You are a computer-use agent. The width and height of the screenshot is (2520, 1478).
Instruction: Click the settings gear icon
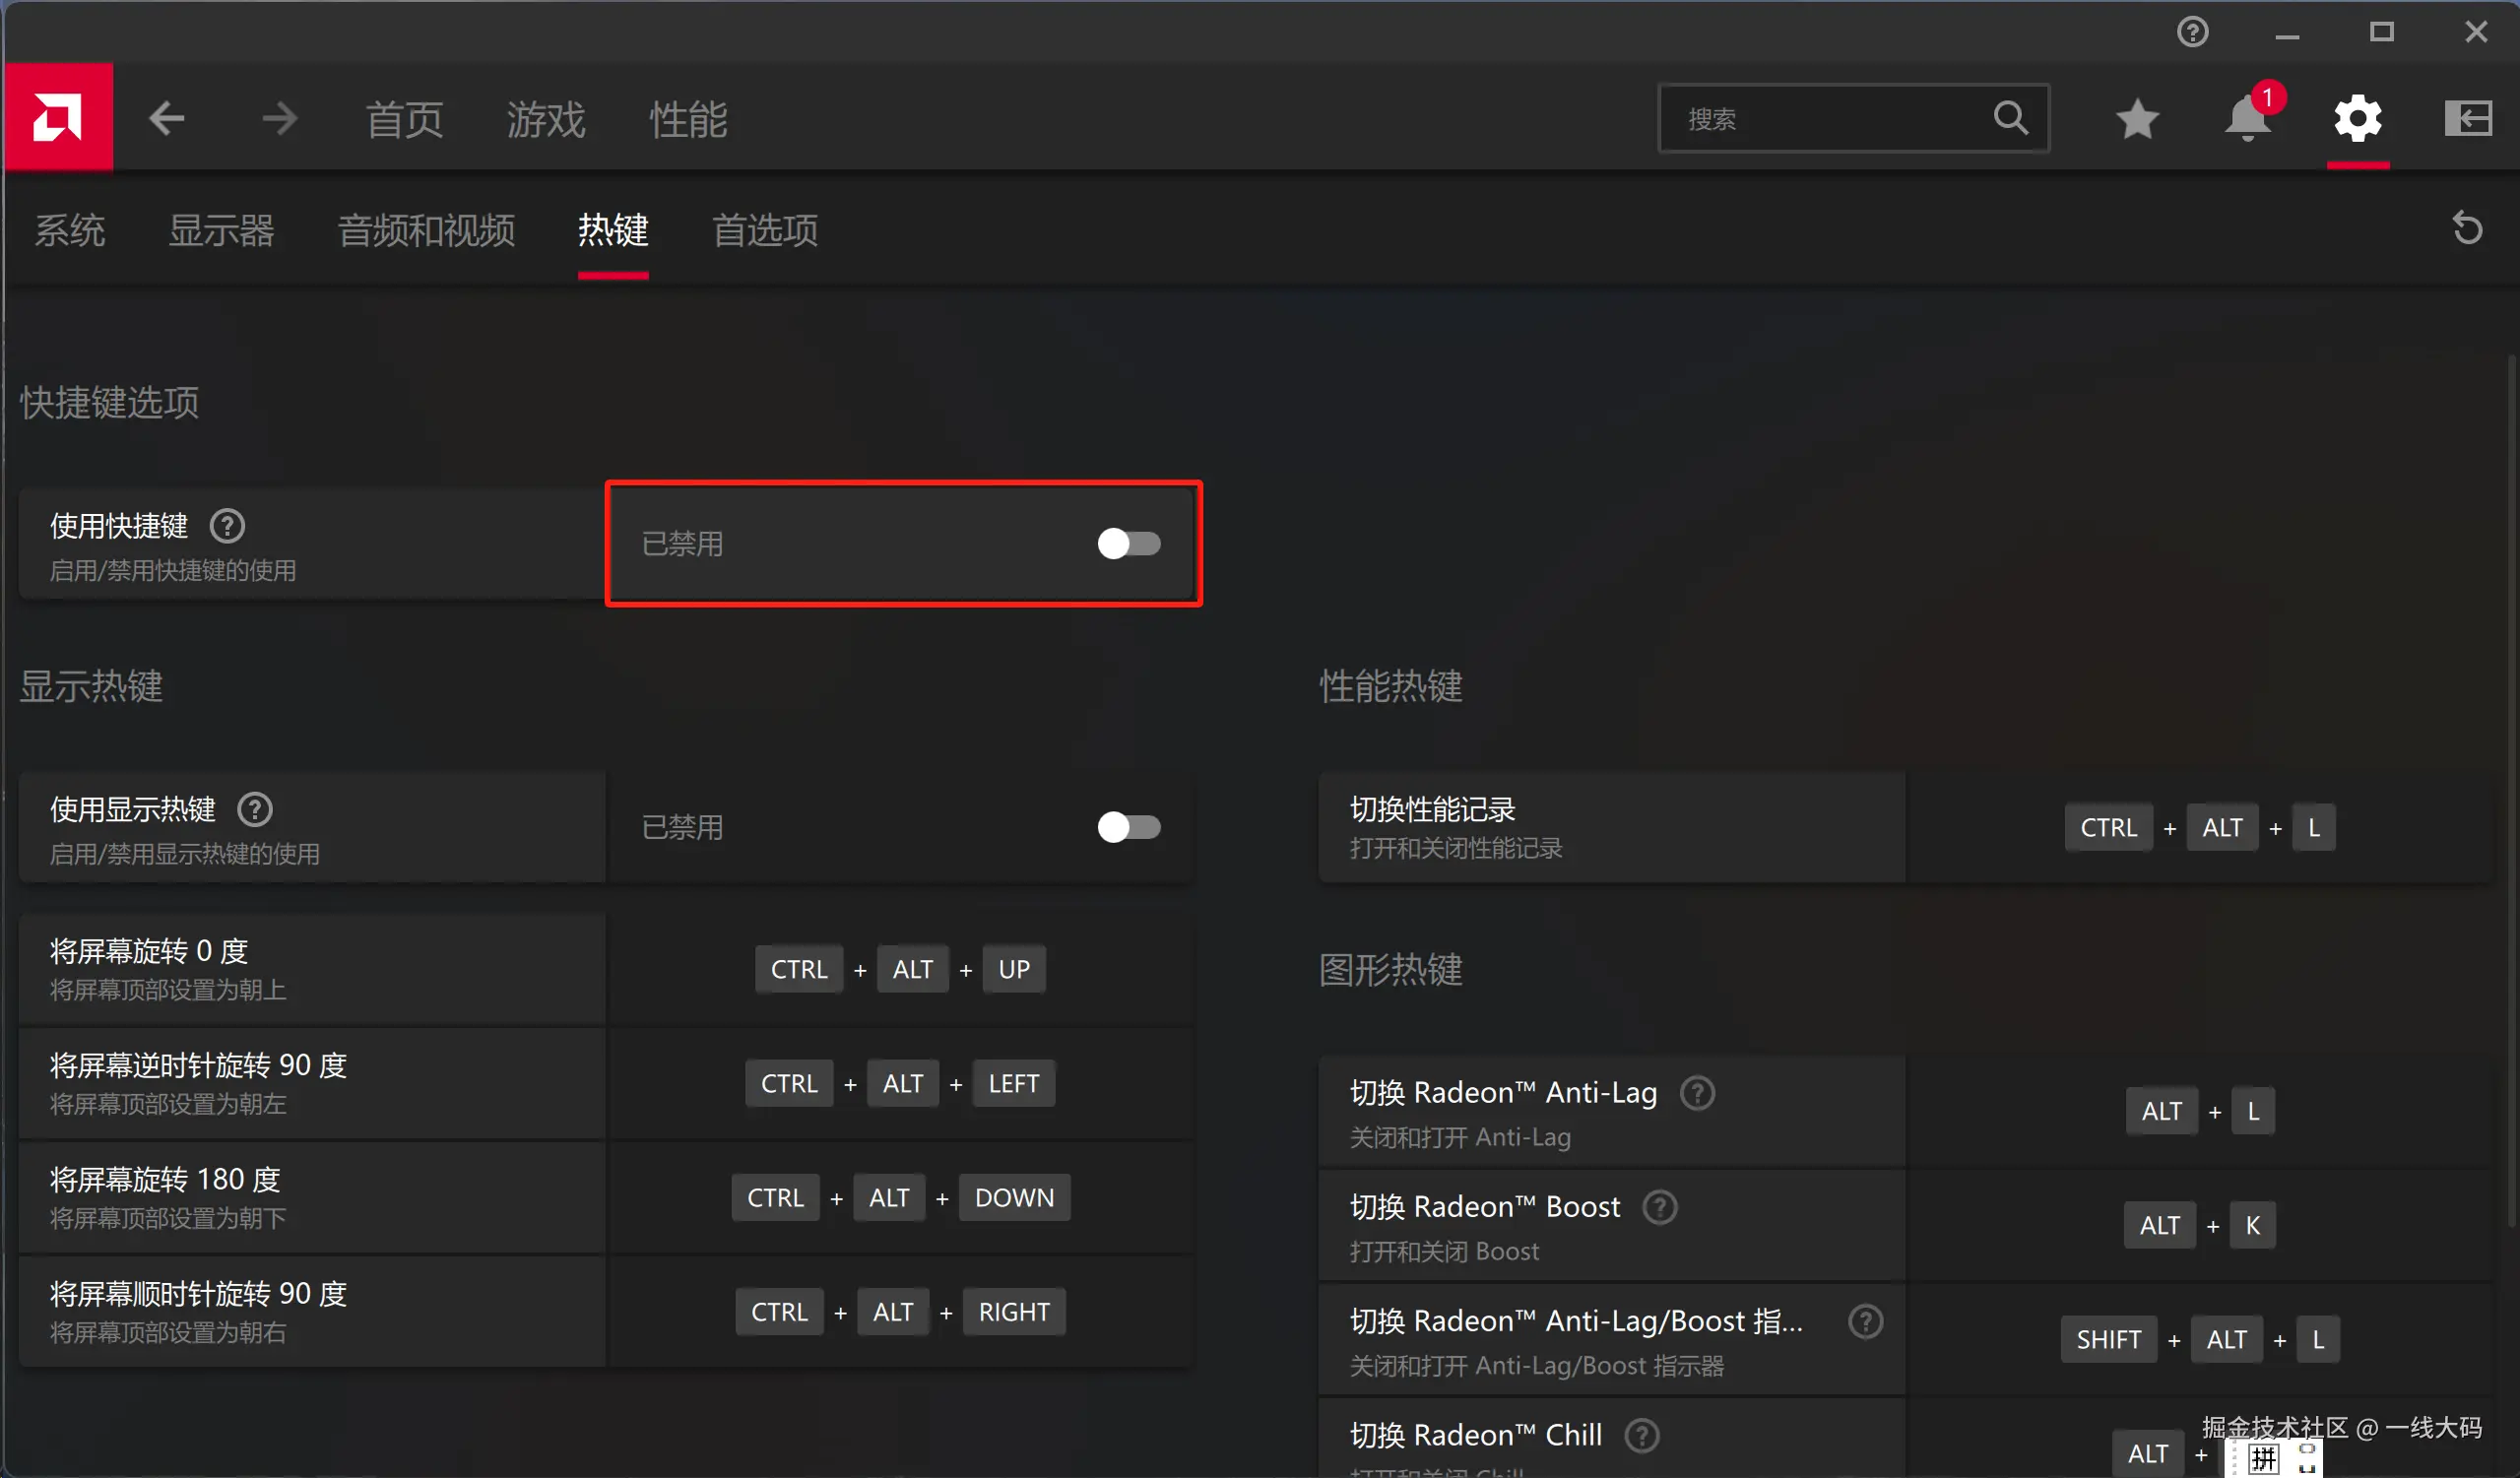coord(2357,118)
